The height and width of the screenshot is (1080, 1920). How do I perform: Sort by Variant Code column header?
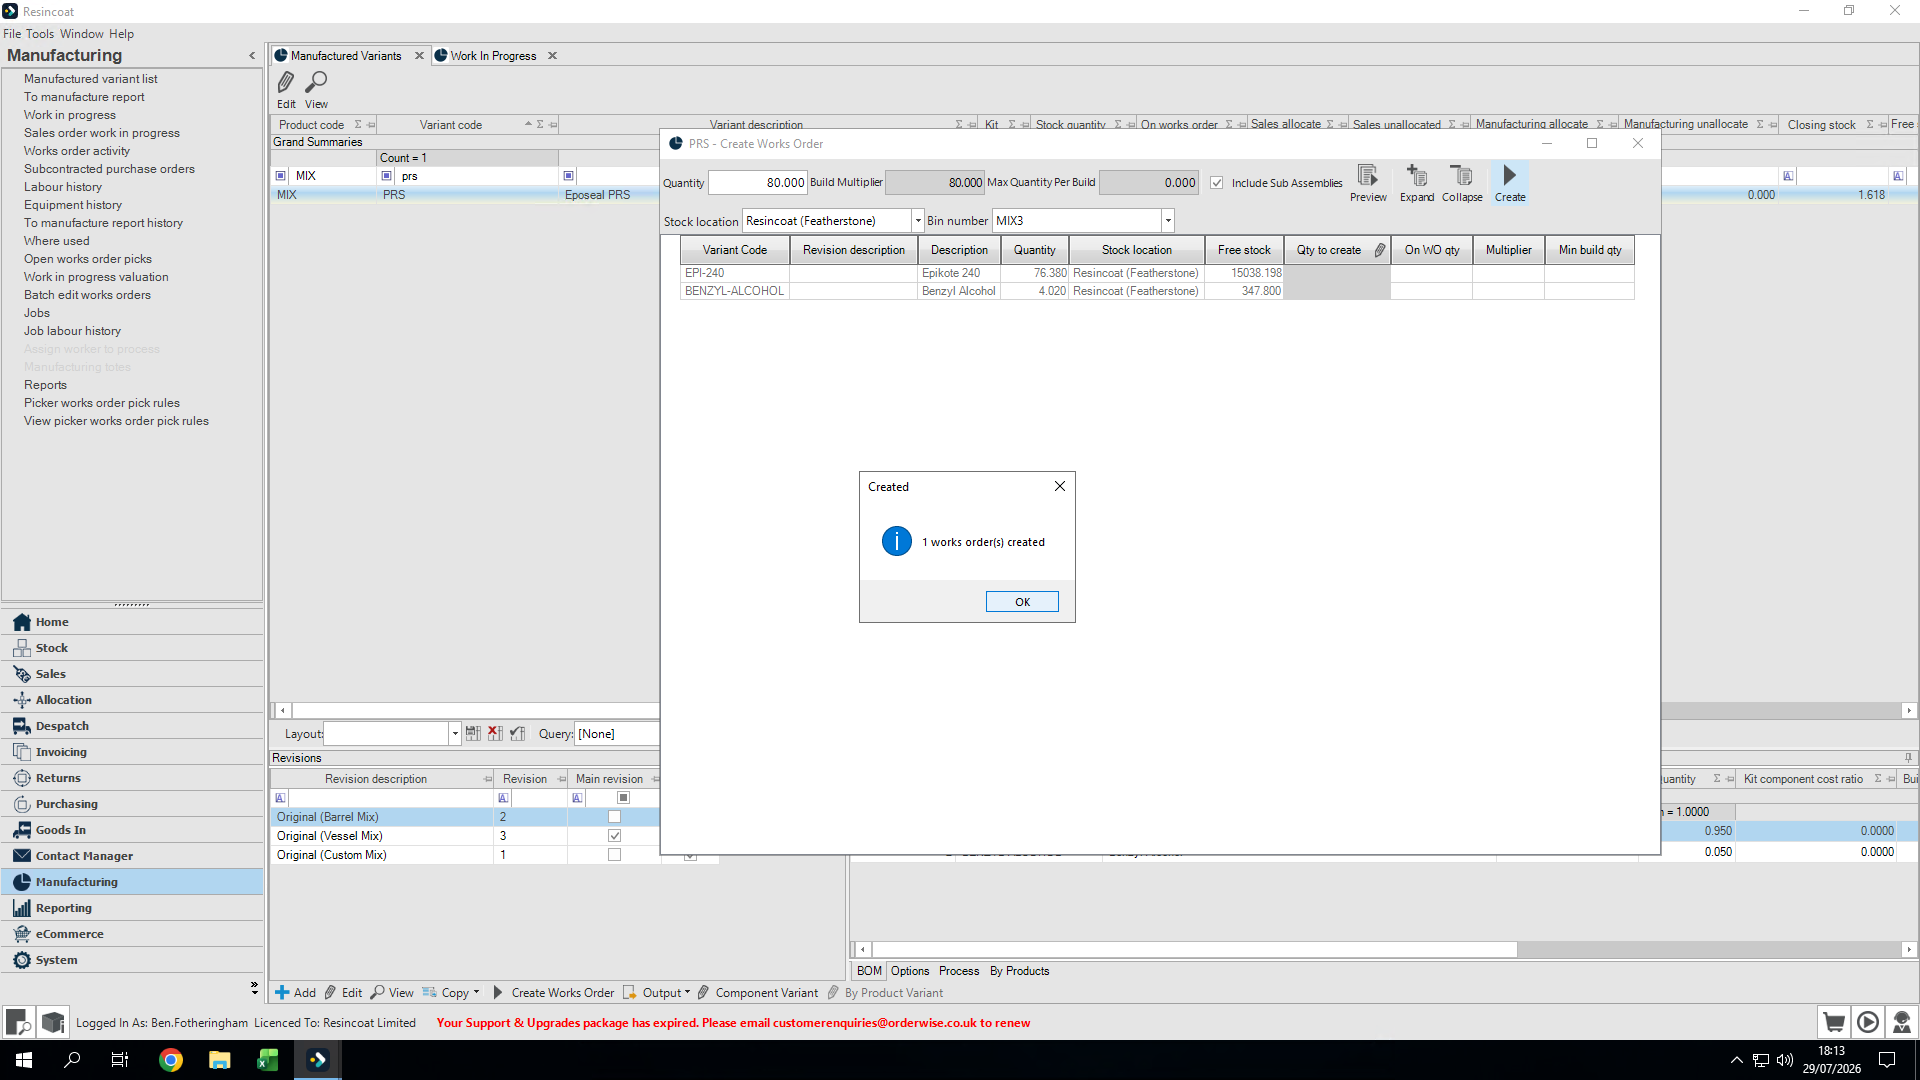(x=734, y=250)
